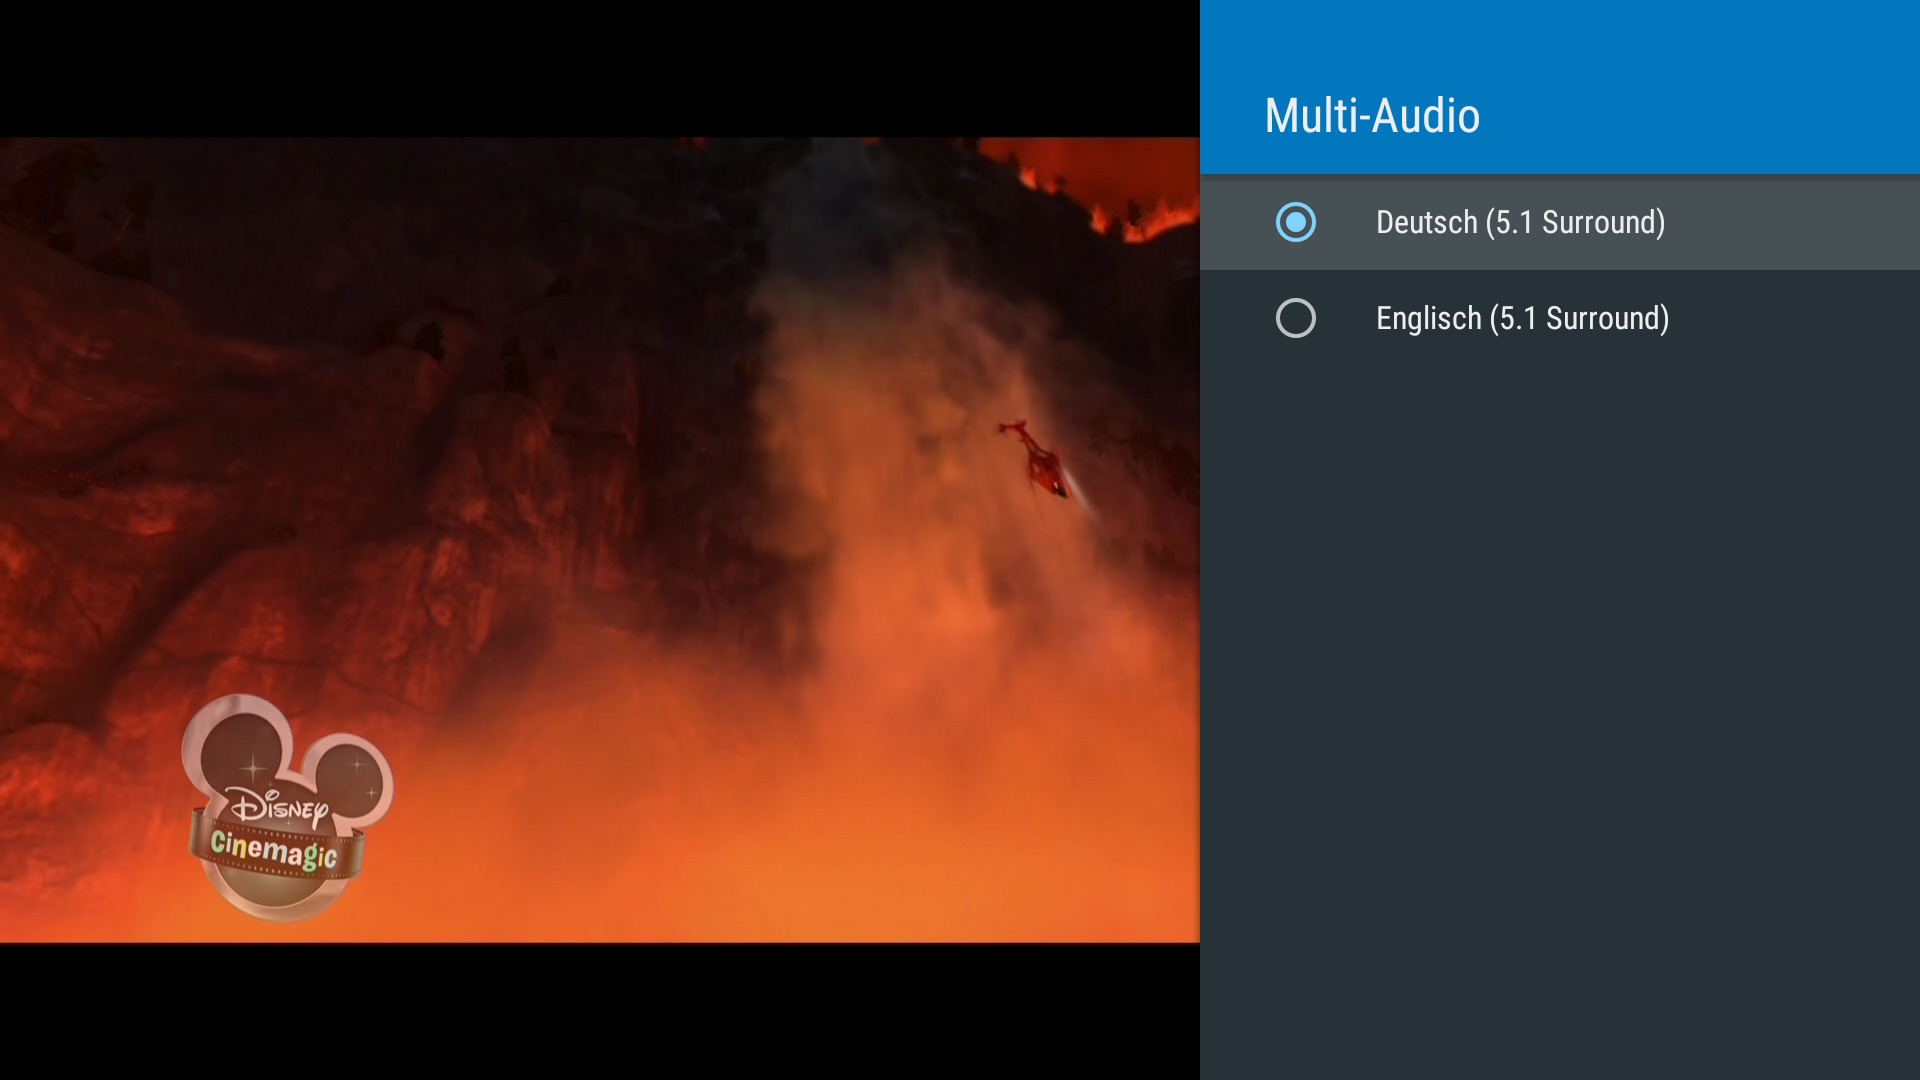
Task: Select the Englisch radio button
Action: click(x=1295, y=318)
